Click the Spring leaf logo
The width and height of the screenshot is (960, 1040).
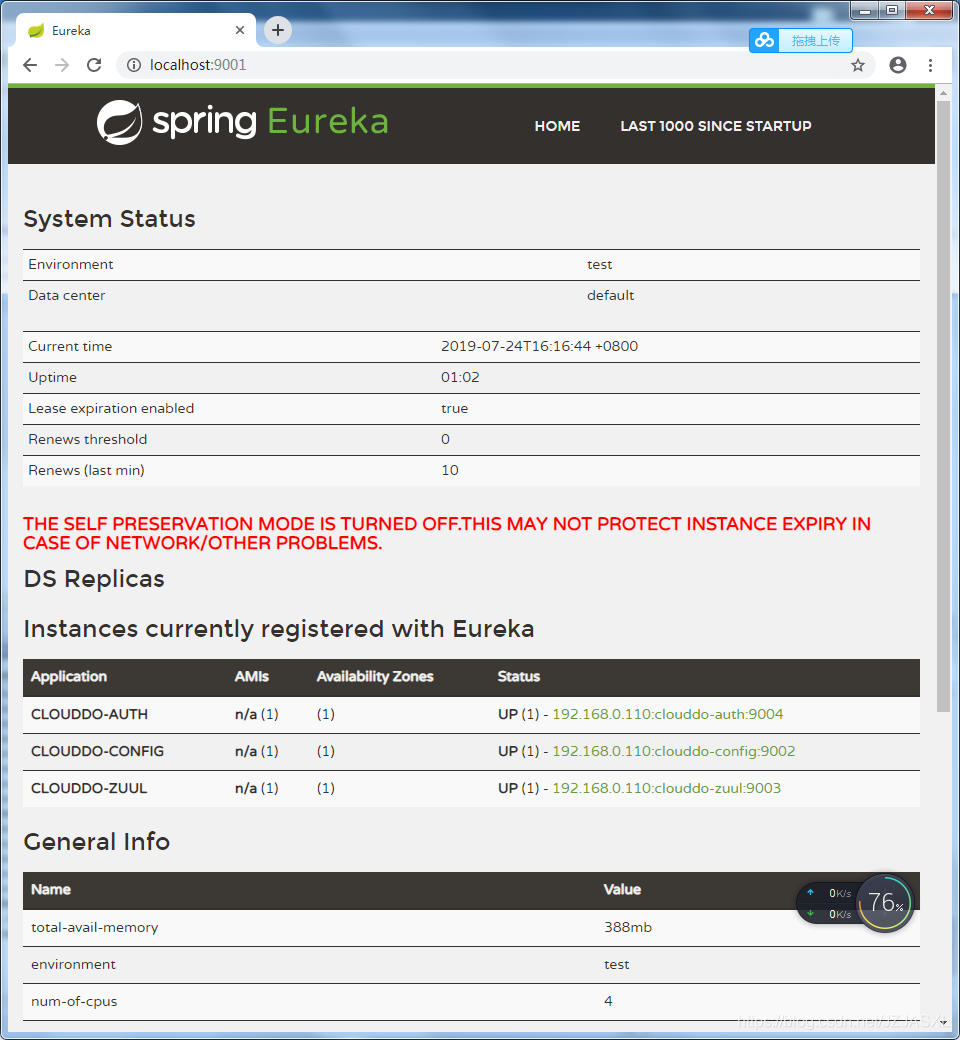point(119,122)
